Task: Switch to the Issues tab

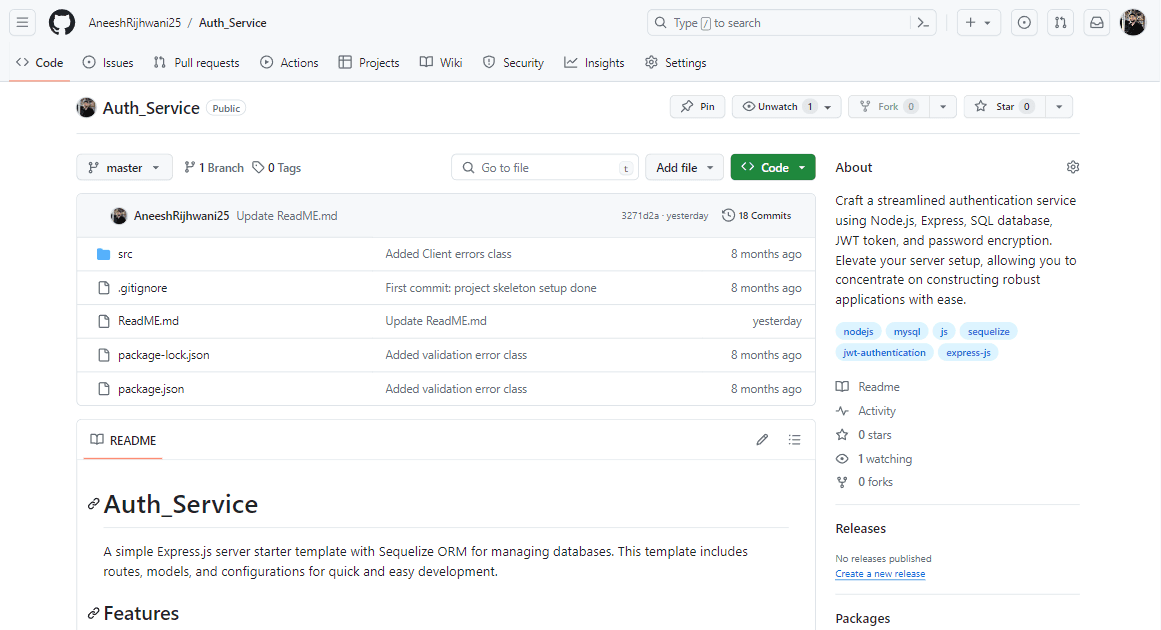Action: pyautogui.click(x=108, y=63)
